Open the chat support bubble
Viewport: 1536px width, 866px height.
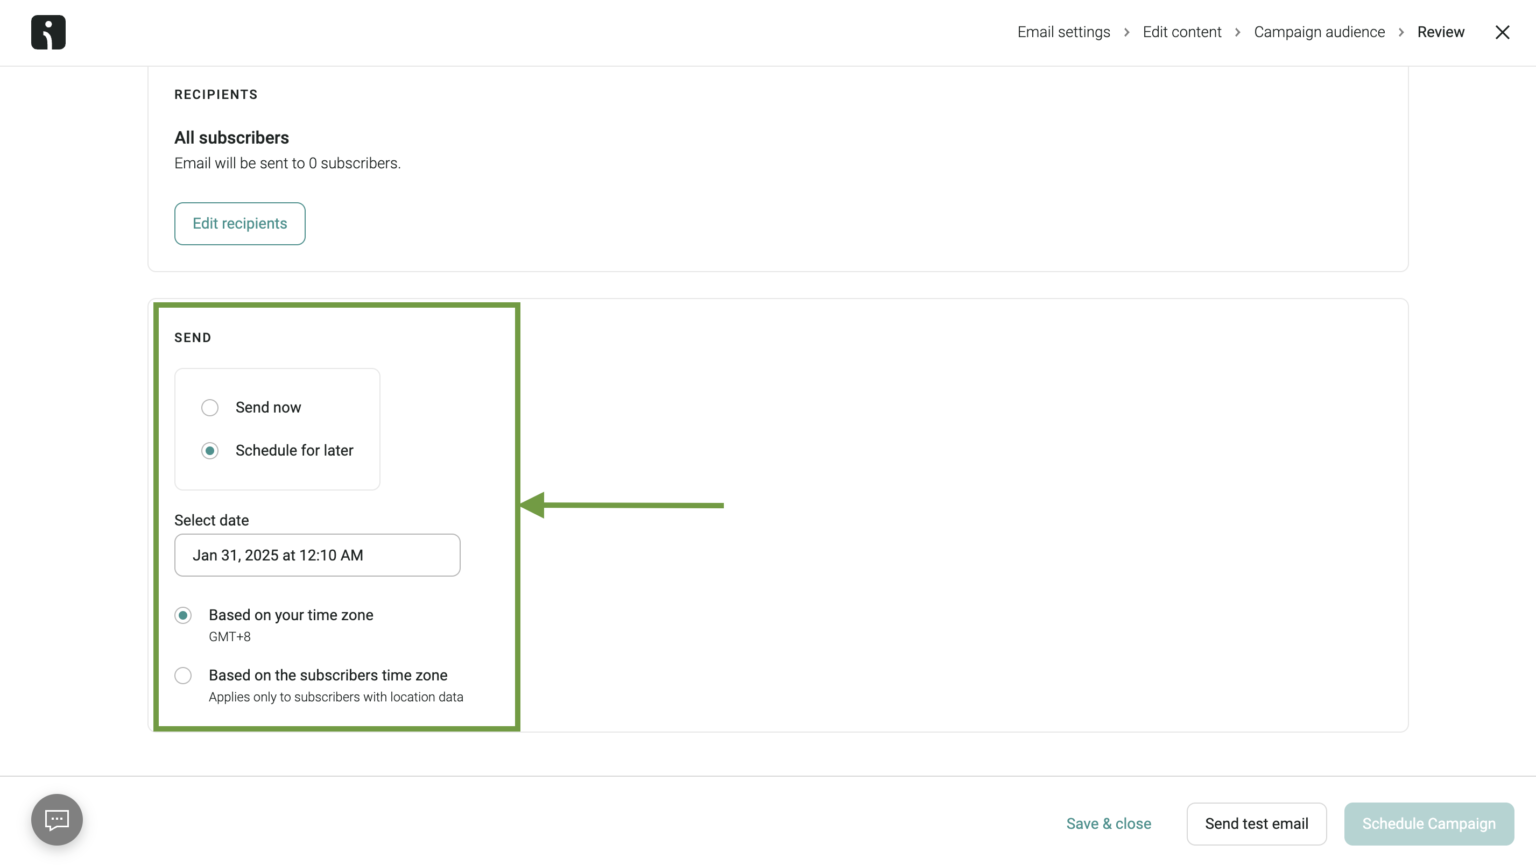56,819
